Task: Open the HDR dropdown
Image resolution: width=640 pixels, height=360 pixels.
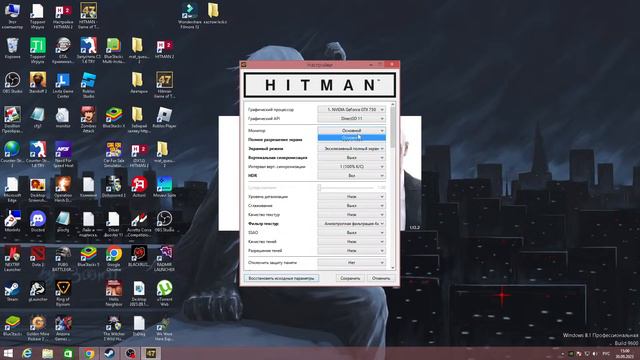Action: [x=351, y=176]
